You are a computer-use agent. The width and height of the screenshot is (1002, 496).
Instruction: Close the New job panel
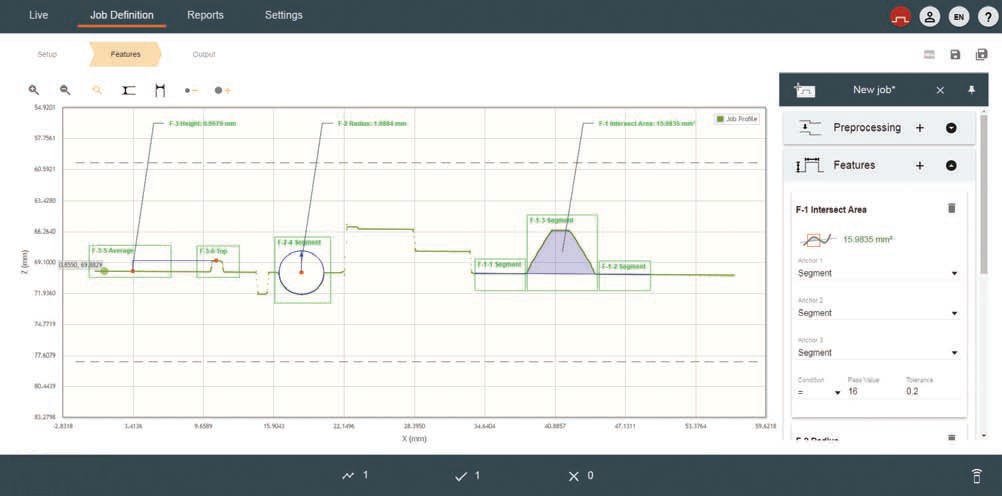(940, 90)
